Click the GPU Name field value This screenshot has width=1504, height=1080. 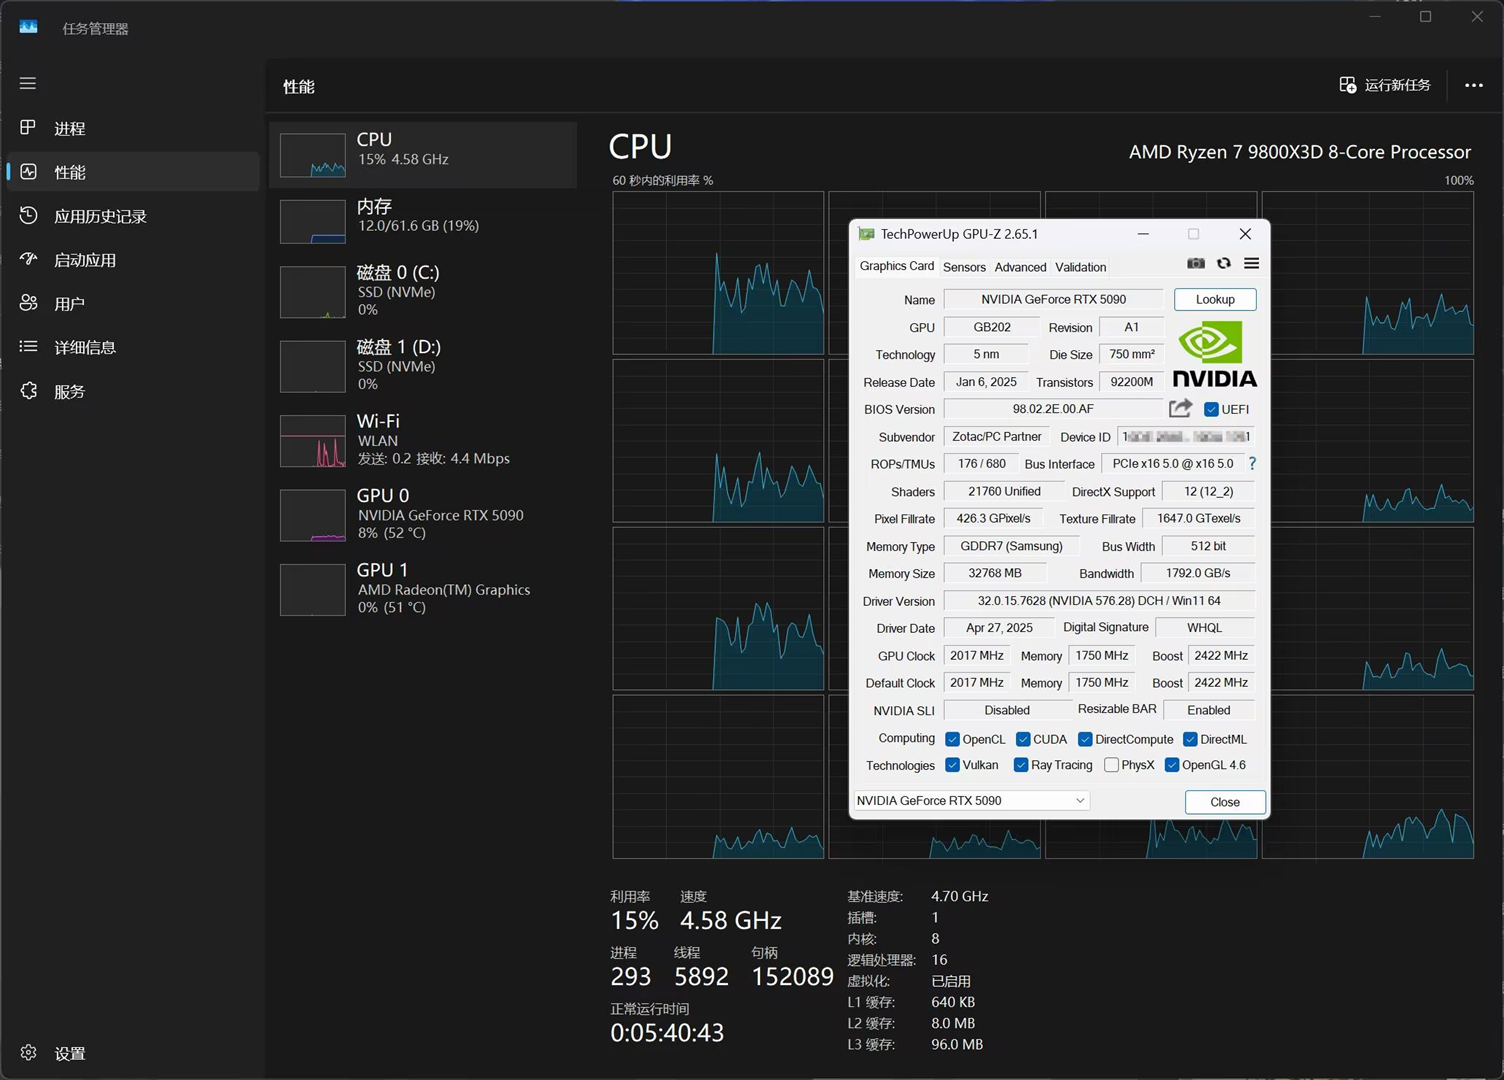1053,299
